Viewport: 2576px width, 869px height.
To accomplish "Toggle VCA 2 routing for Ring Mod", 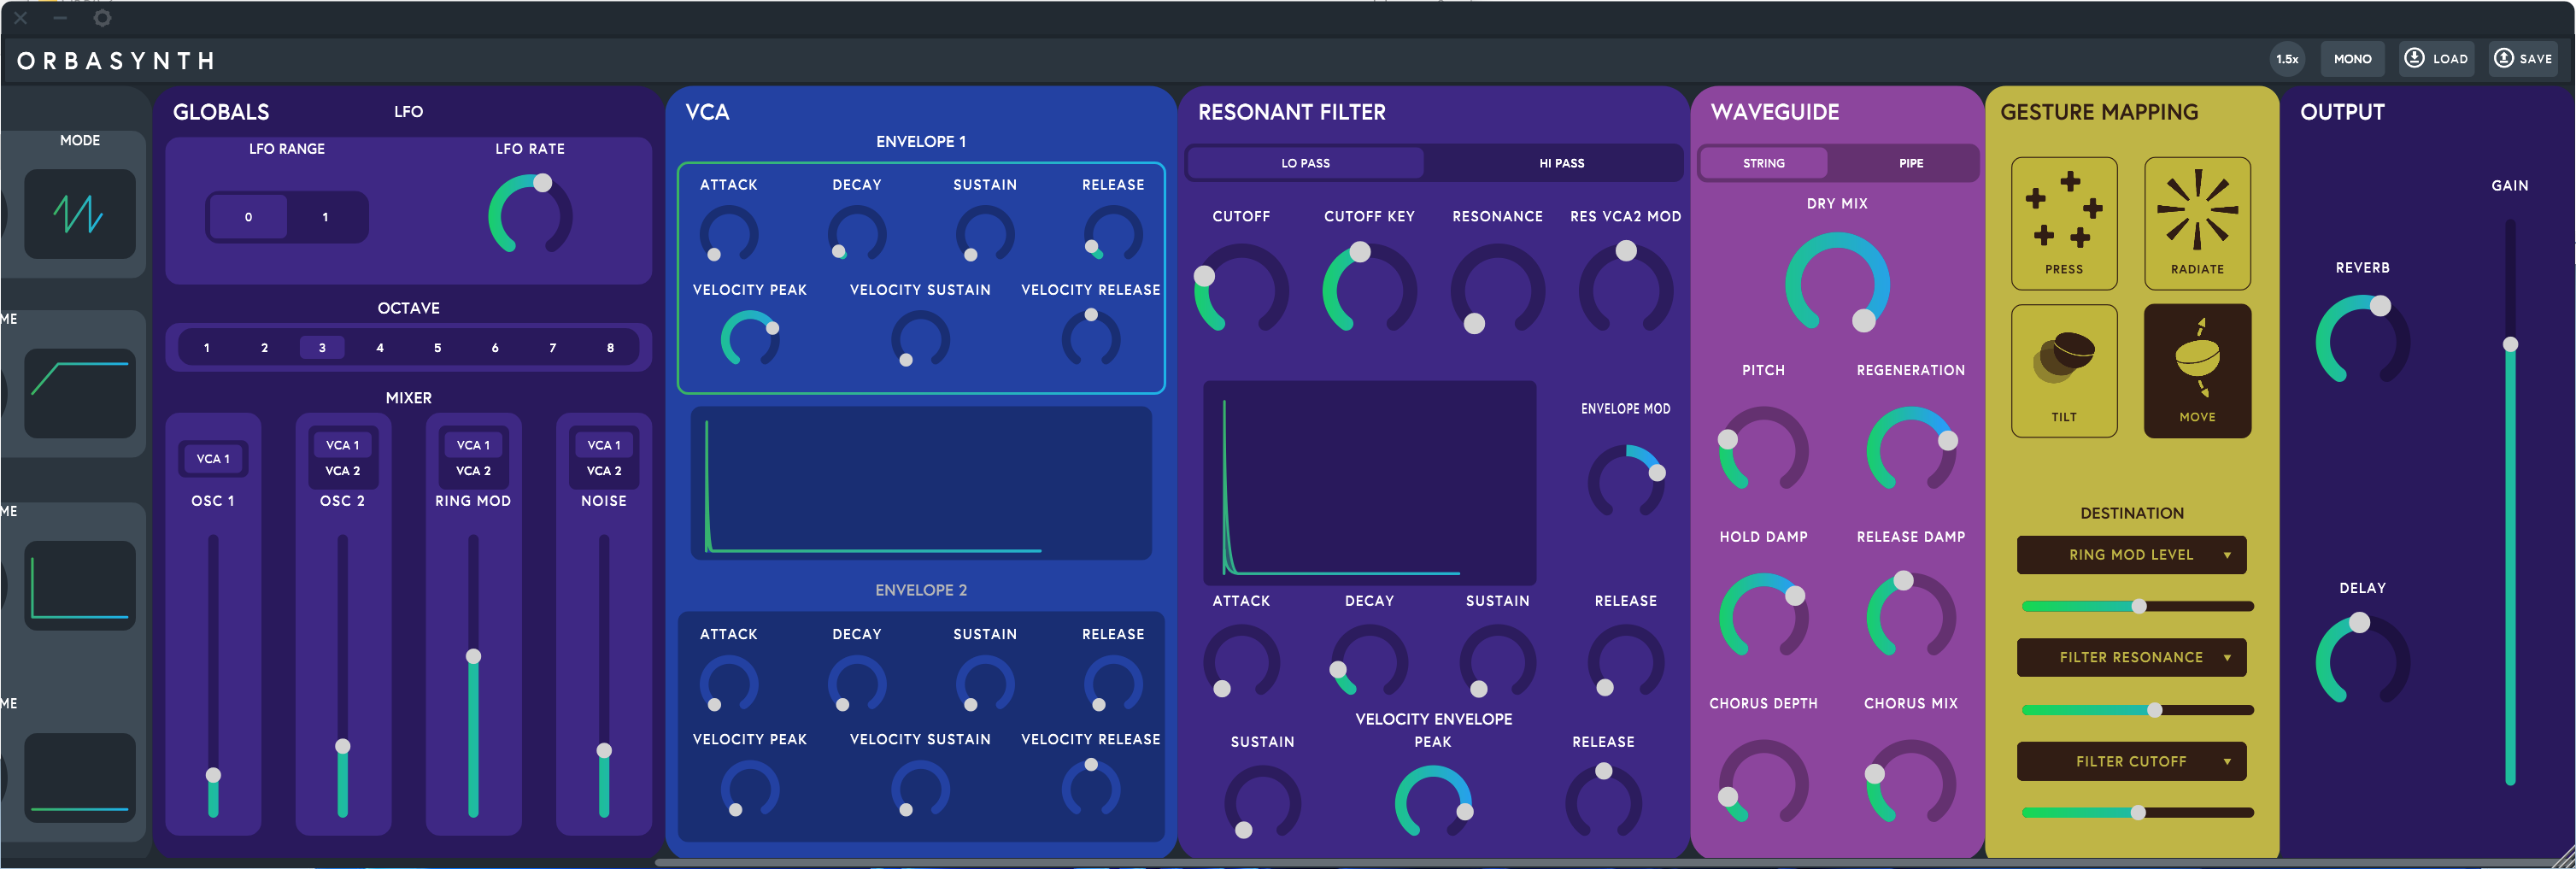I will pyautogui.click(x=473, y=471).
